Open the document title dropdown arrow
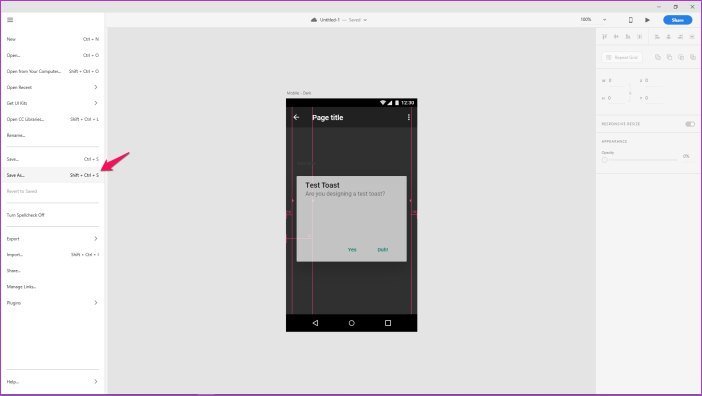Image resolution: width=702 pixels, height=396 pixels. (x=365, y=20)
